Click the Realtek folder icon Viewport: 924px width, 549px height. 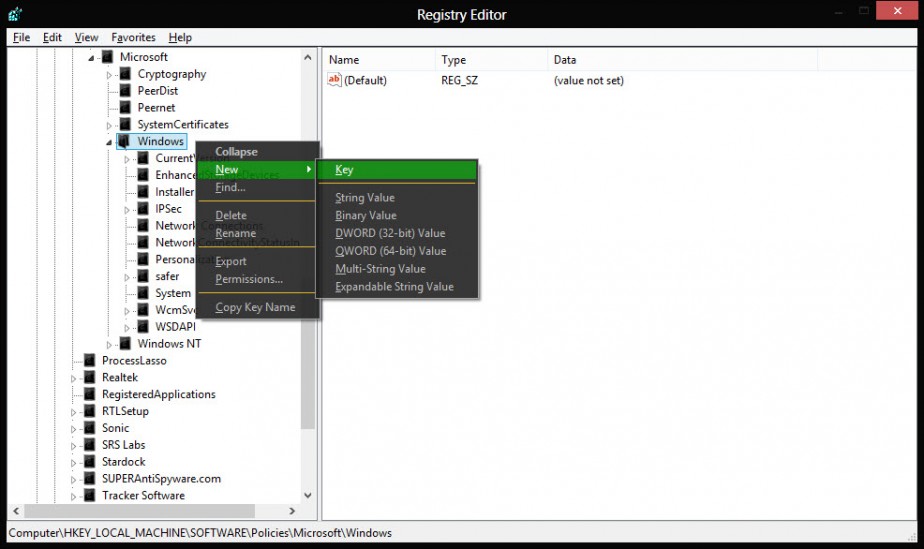(90, 378)
